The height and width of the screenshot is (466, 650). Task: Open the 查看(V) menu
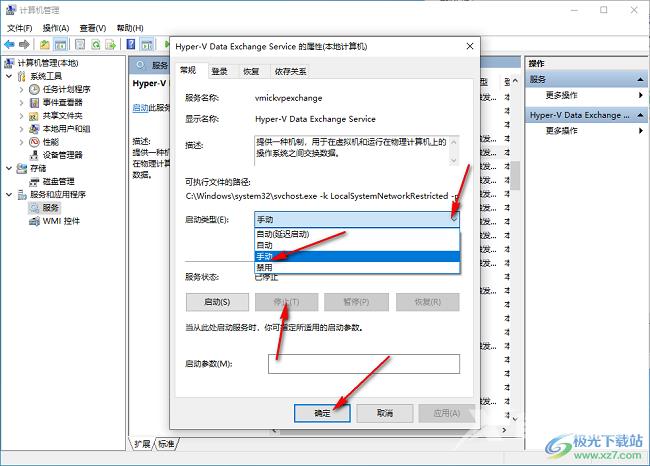click(x=92, y=28)
